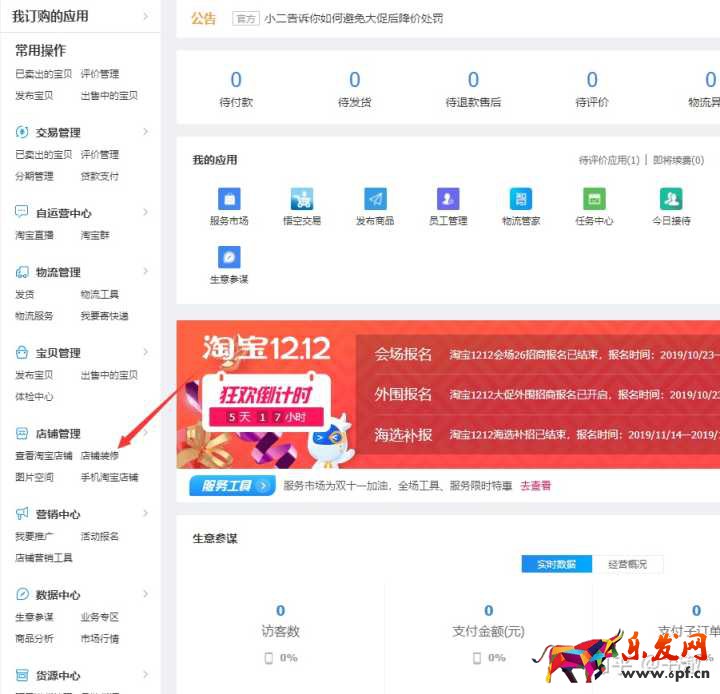Expand the 物流管理 section chevron

point(145,272)
